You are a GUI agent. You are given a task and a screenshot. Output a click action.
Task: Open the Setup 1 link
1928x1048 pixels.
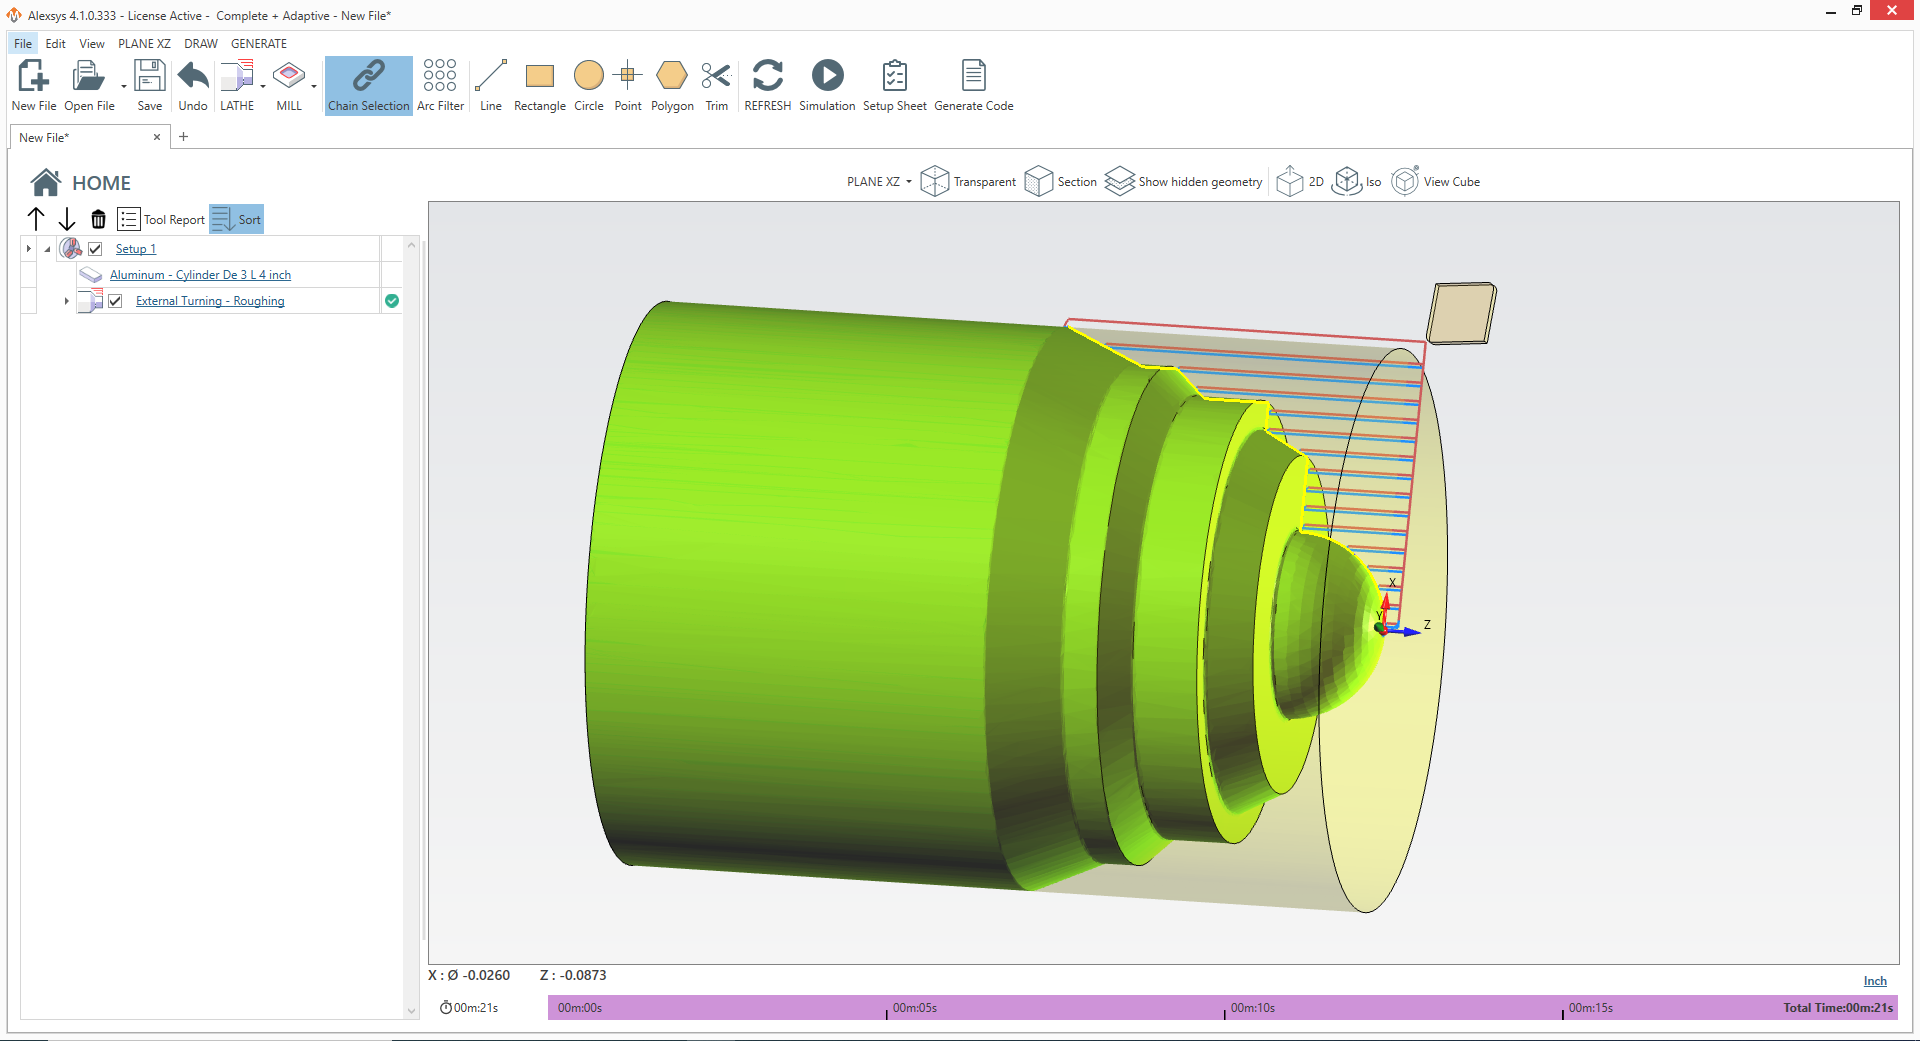[x=136, y=249]
